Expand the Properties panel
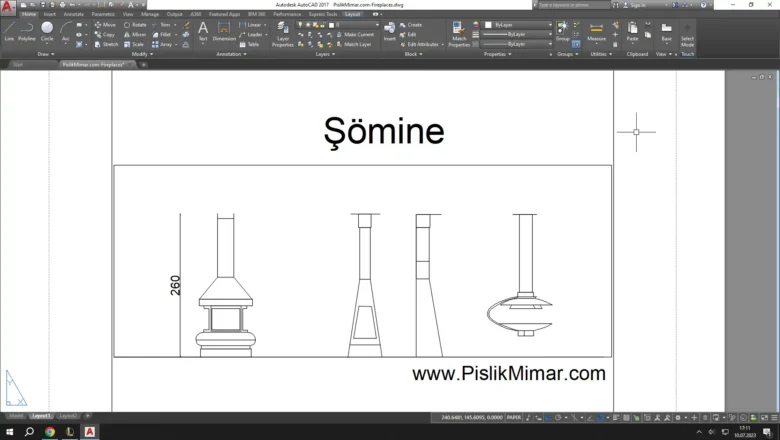 click(497, 54)
